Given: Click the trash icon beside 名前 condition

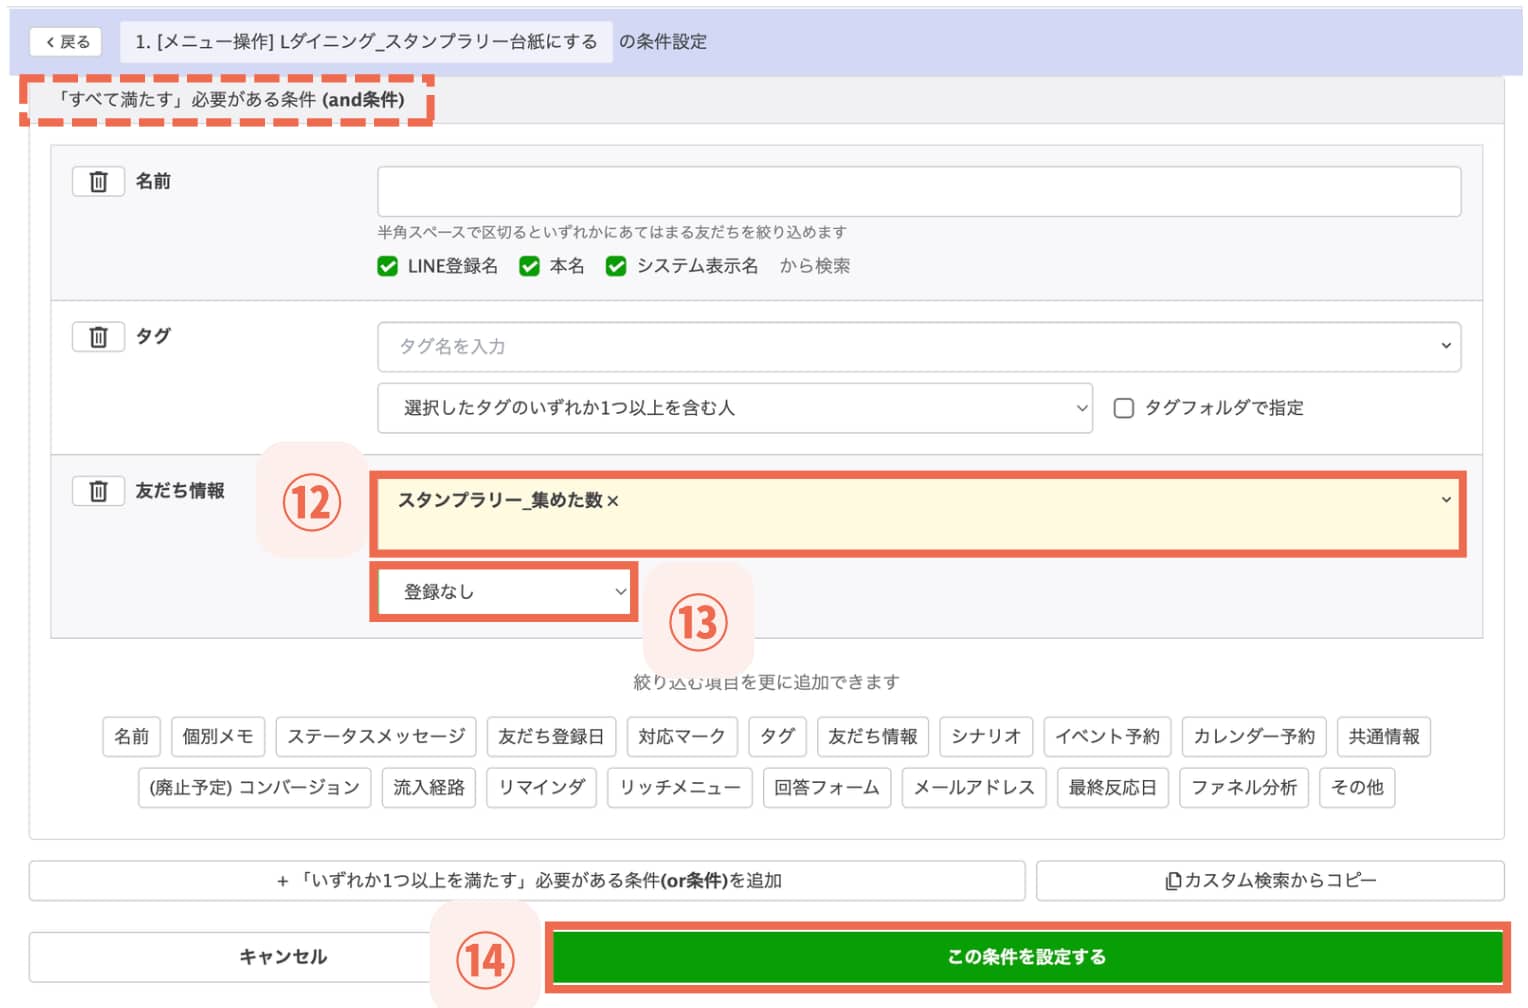Looking at the screenshot, I should (97, 181).
